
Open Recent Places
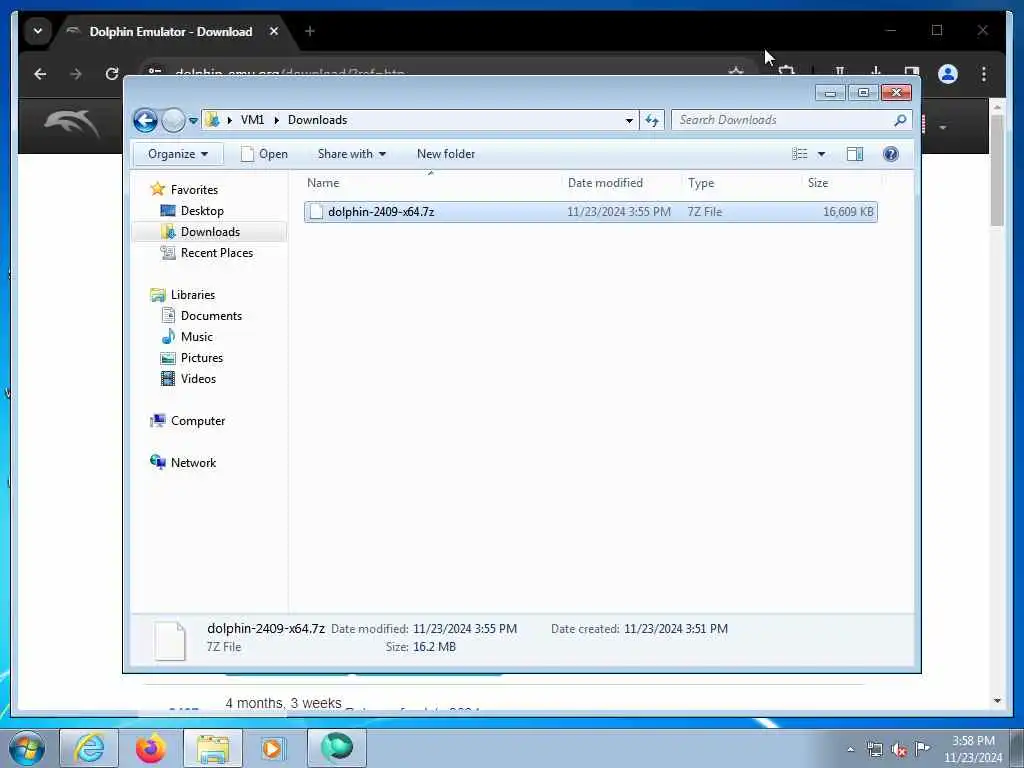tap(216, 253)
